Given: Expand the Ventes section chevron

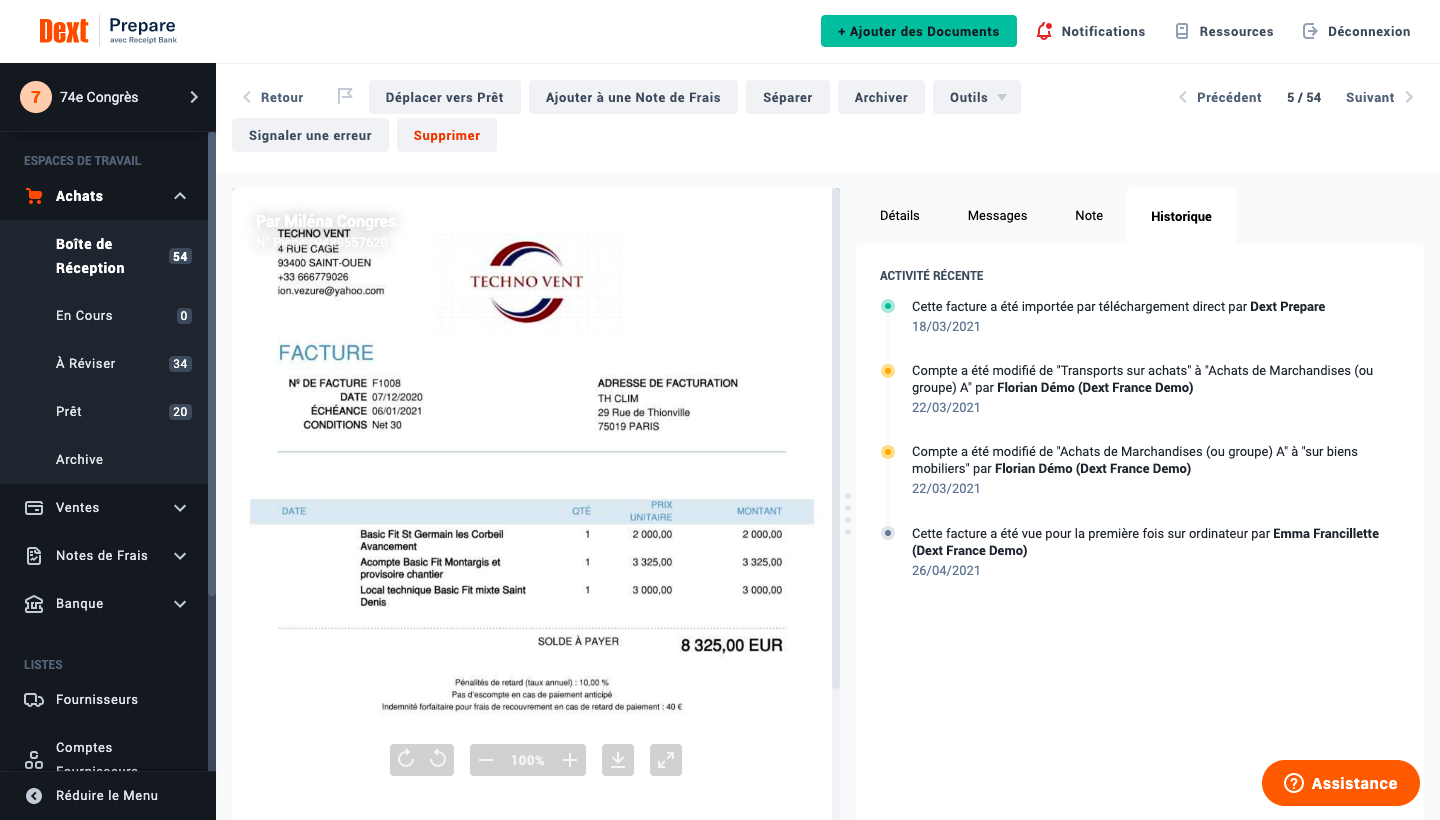Looking at the screenshot, I should 180,508.
